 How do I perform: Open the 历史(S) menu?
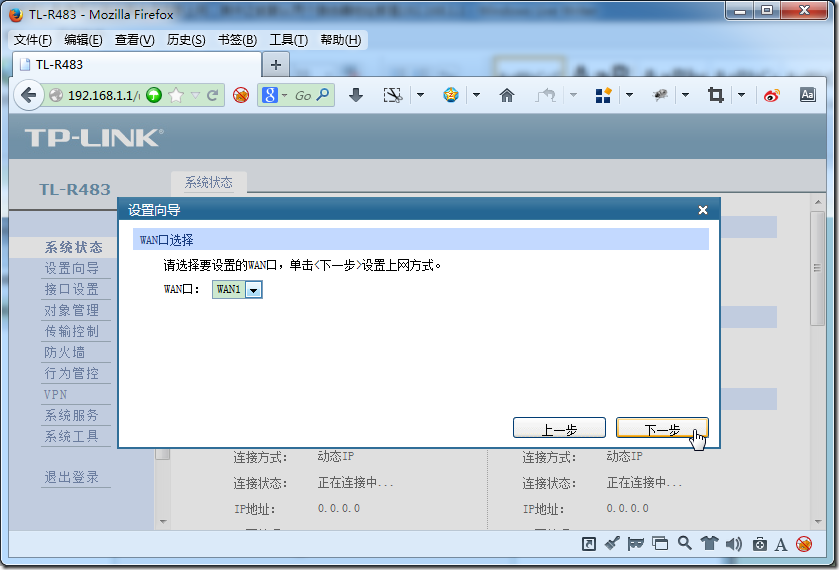pos(186,40)
